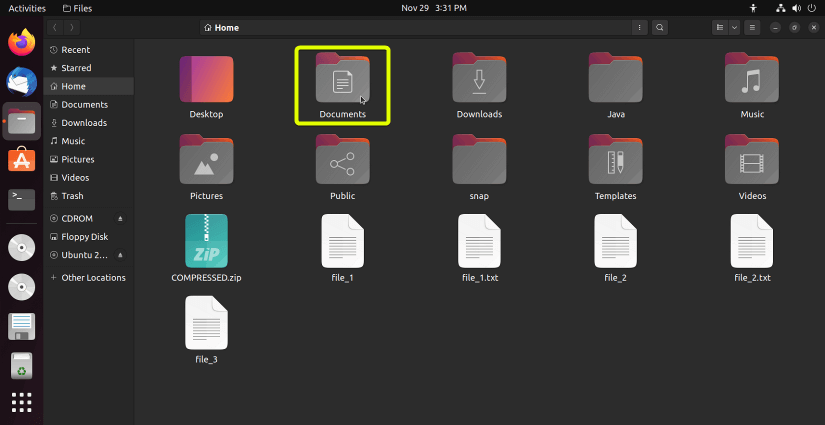Toggle list view mode button
The width and height of the screenshot is (825, 425).
tap(720, 28)
